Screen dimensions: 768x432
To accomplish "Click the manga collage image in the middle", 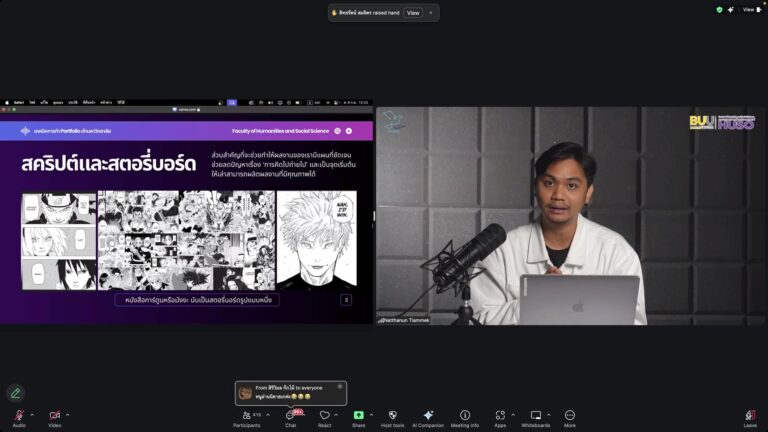I will click(x=187, y=240).
